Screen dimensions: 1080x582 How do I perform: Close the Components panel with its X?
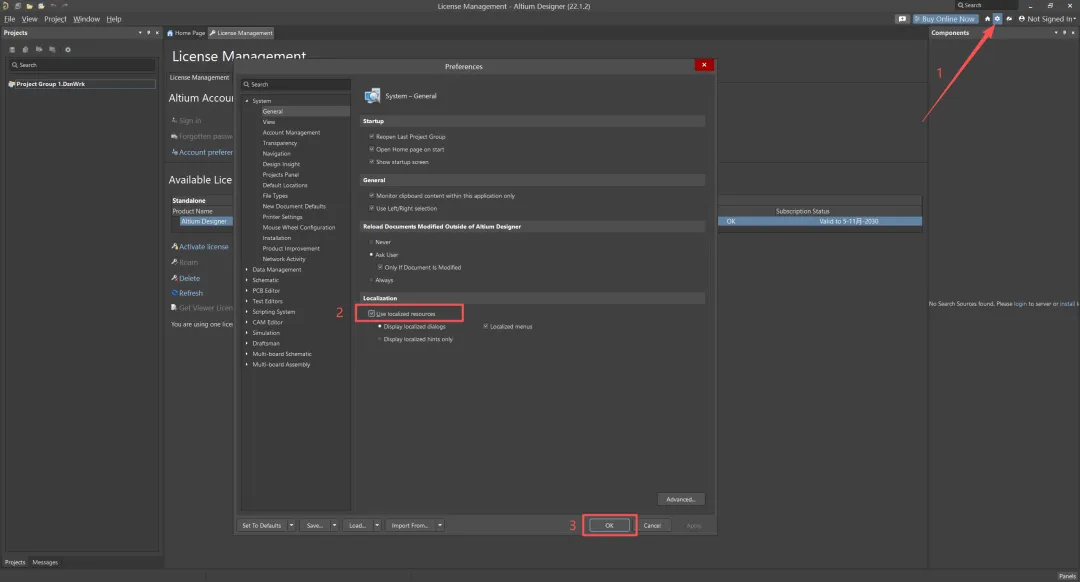1073,32
